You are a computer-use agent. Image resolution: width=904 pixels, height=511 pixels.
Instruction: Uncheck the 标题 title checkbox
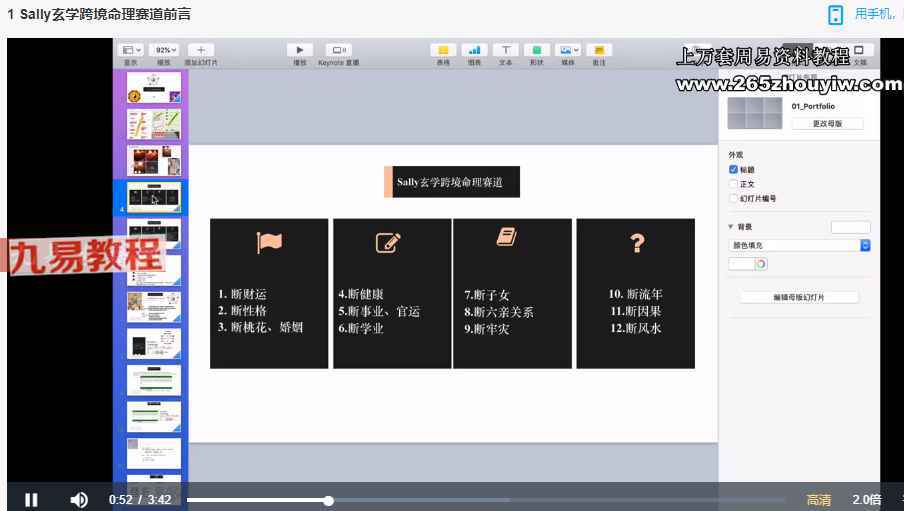point(734,170)
